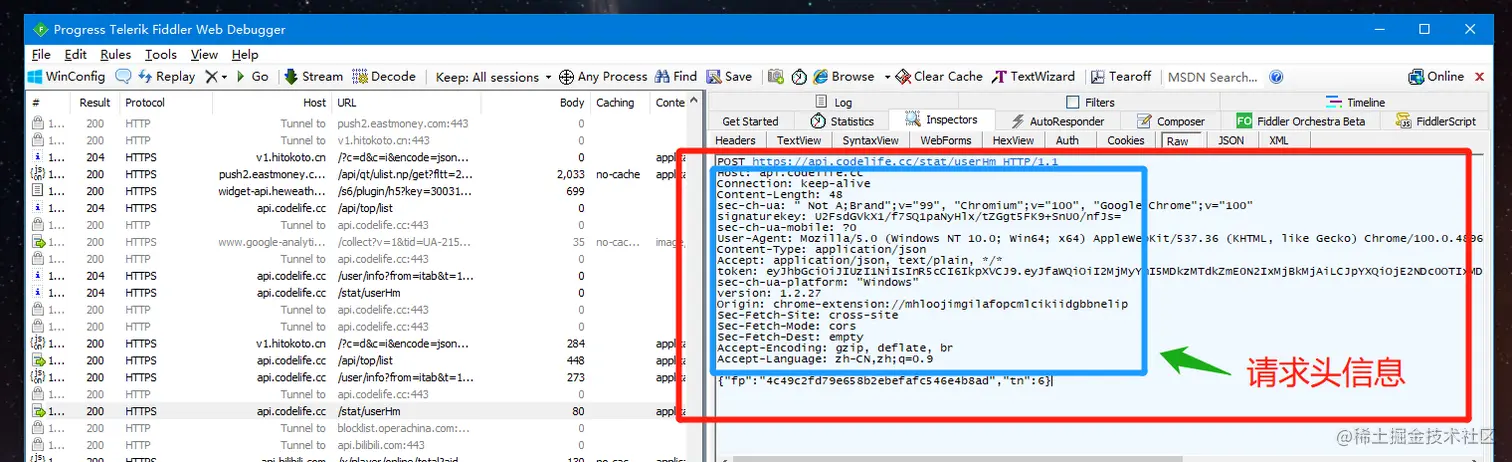Open the Help menu
The height and width of the screenshot is (462, 1512).
point(245,55)
